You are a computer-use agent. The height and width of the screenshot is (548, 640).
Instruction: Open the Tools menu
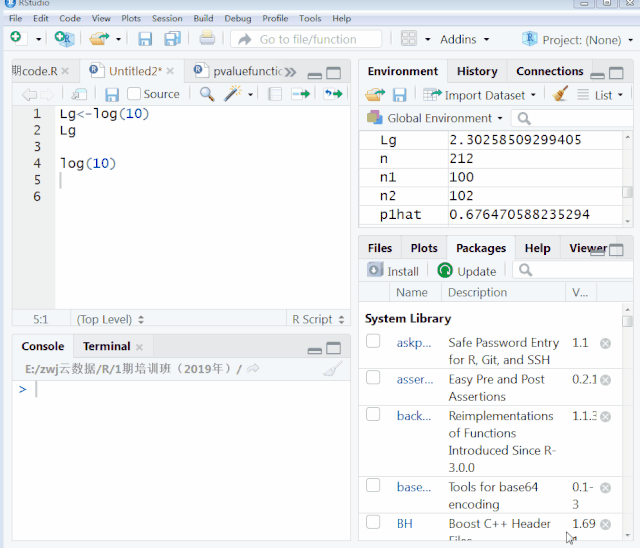point(310,18)
